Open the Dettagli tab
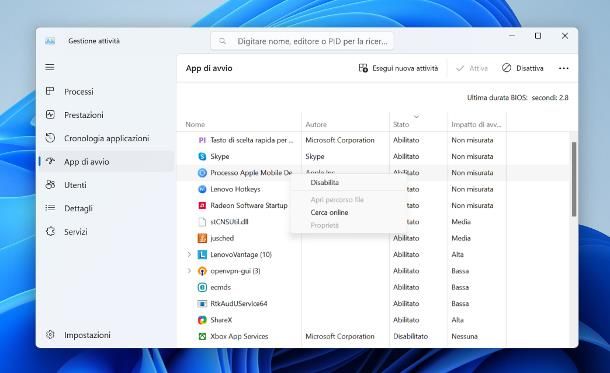The width and height of the screenshot is (610, 373). pos(106,208)
